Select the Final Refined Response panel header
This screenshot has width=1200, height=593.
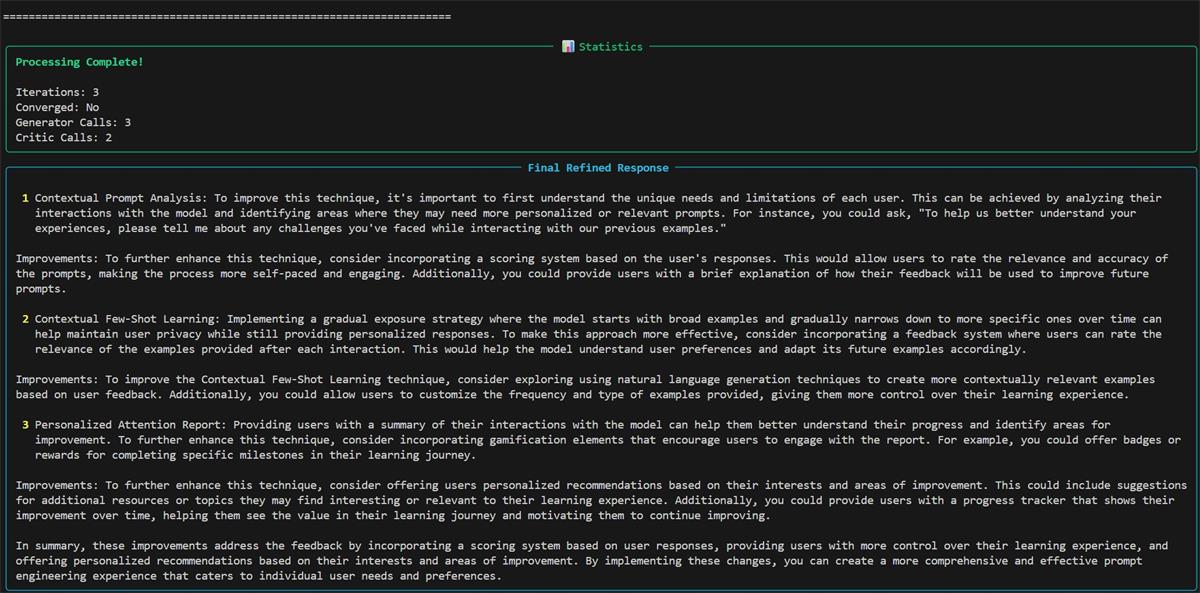pyautogui.click(x=599, y=167)
